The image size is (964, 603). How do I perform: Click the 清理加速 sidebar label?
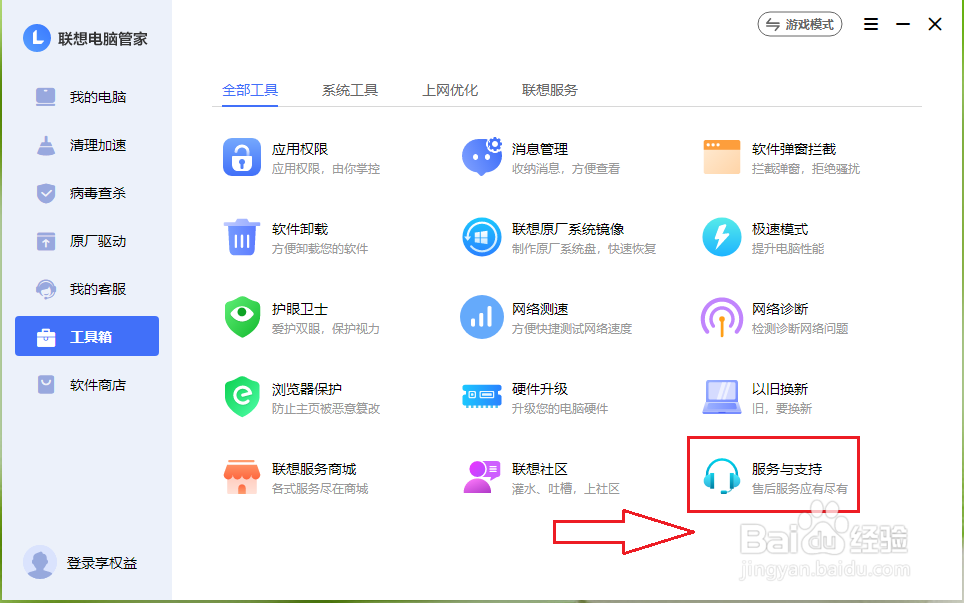click(98, 145)
